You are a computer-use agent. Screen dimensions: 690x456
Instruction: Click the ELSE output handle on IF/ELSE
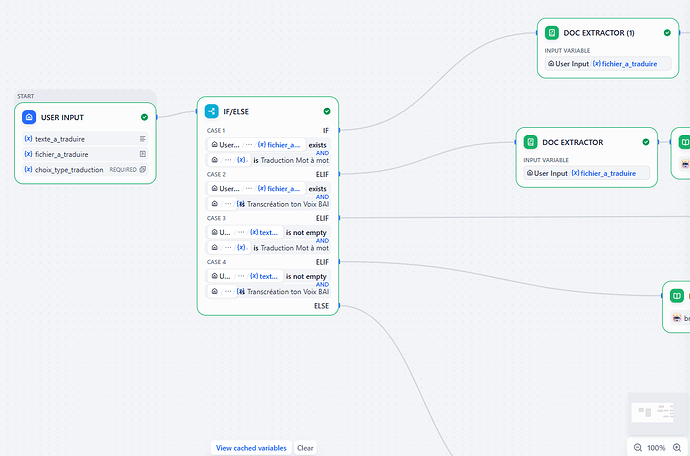339,306
